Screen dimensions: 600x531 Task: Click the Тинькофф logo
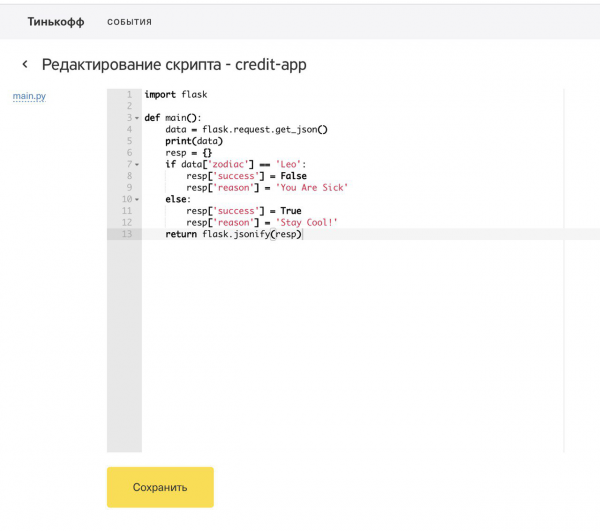pos(55,21)
